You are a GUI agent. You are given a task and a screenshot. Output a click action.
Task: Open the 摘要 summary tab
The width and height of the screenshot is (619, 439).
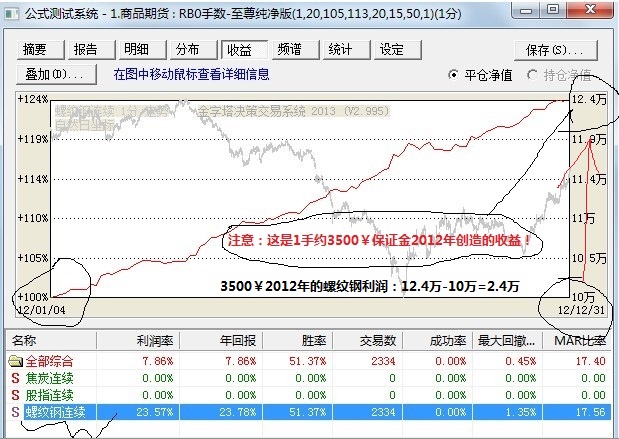40,50
